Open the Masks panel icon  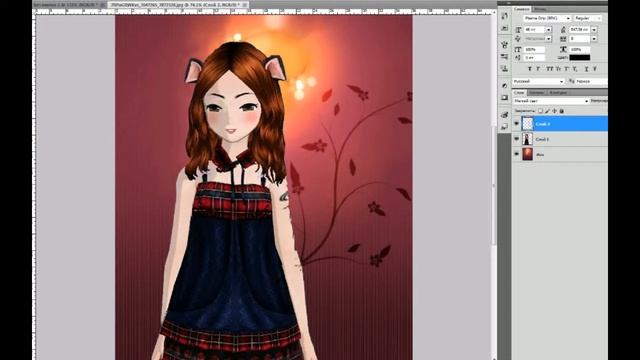click(x=505, y=97)
